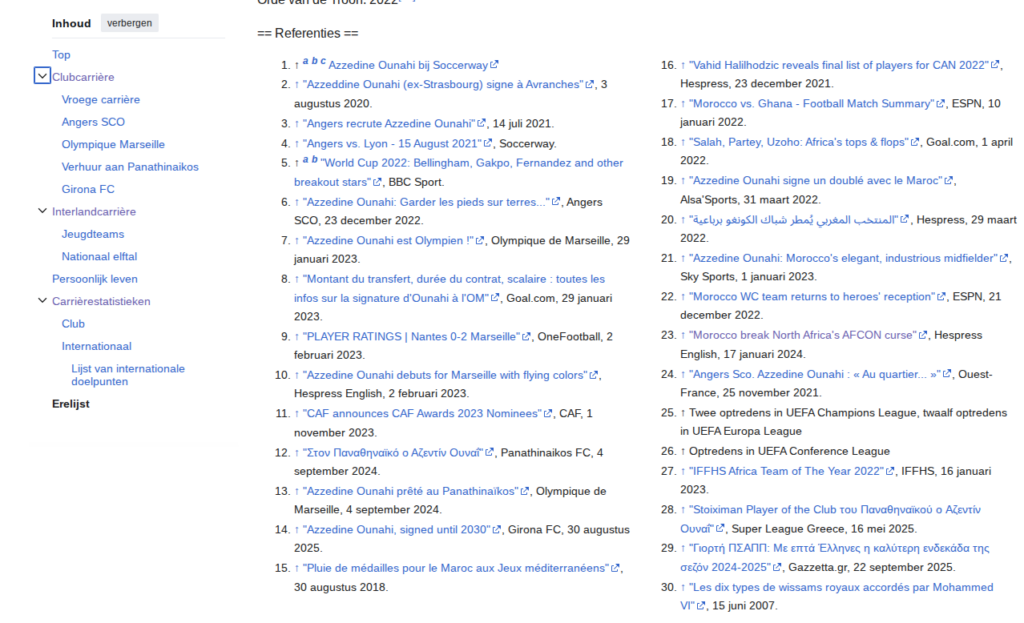Jump to Erelijst section in contents
Image resolution: width=1024 pixels, height=623 pixels.
tap(71, 404)
